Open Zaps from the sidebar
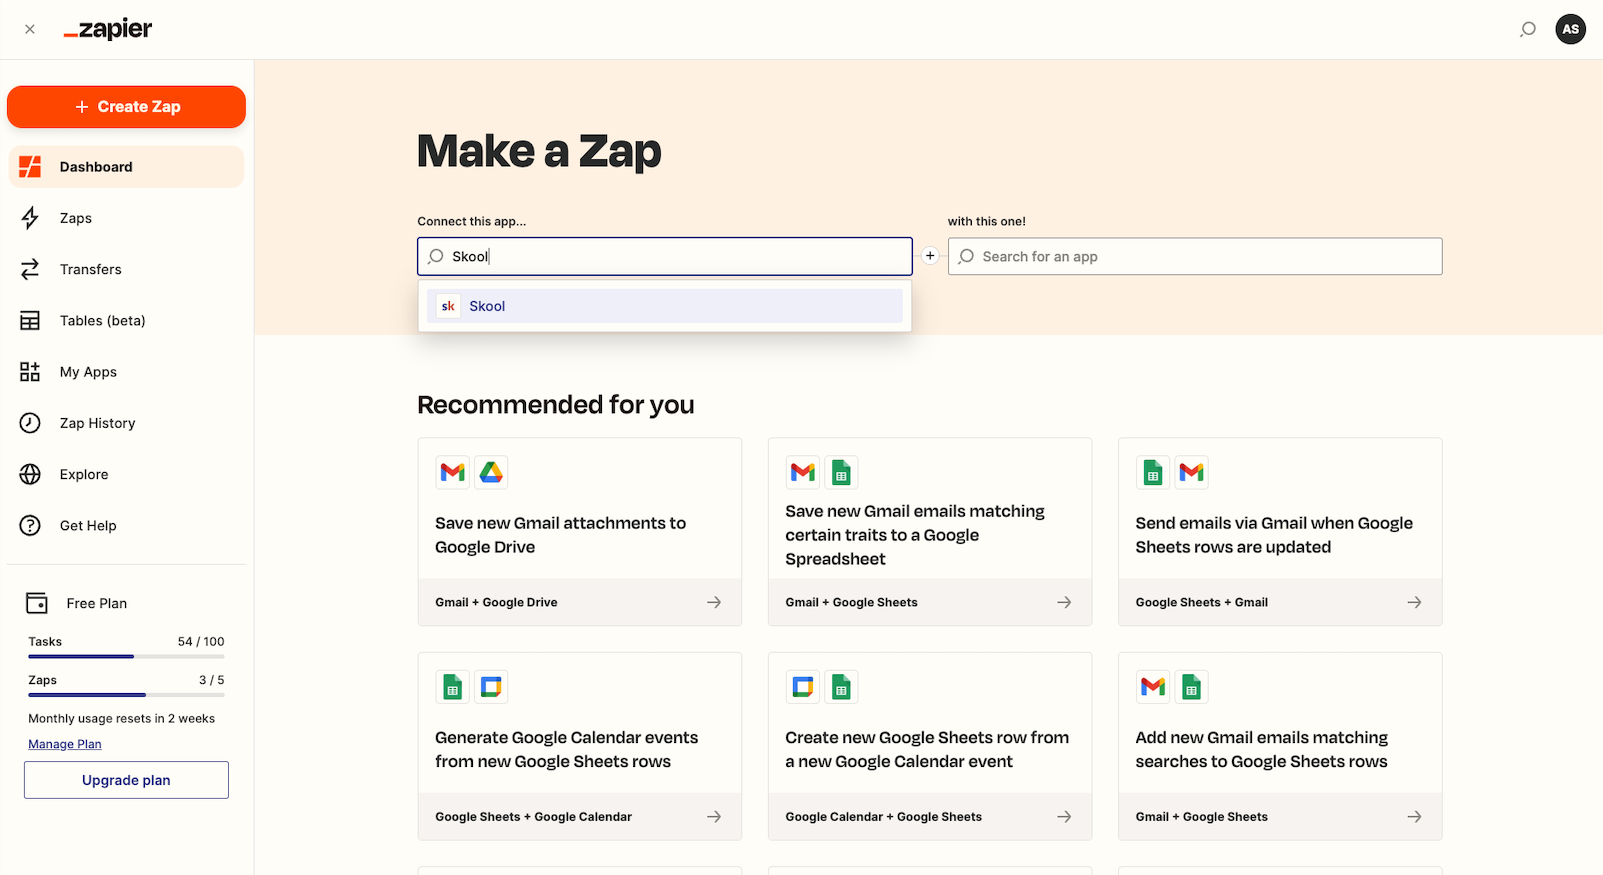Screen dimensions: 1603x875 [76, 218]
